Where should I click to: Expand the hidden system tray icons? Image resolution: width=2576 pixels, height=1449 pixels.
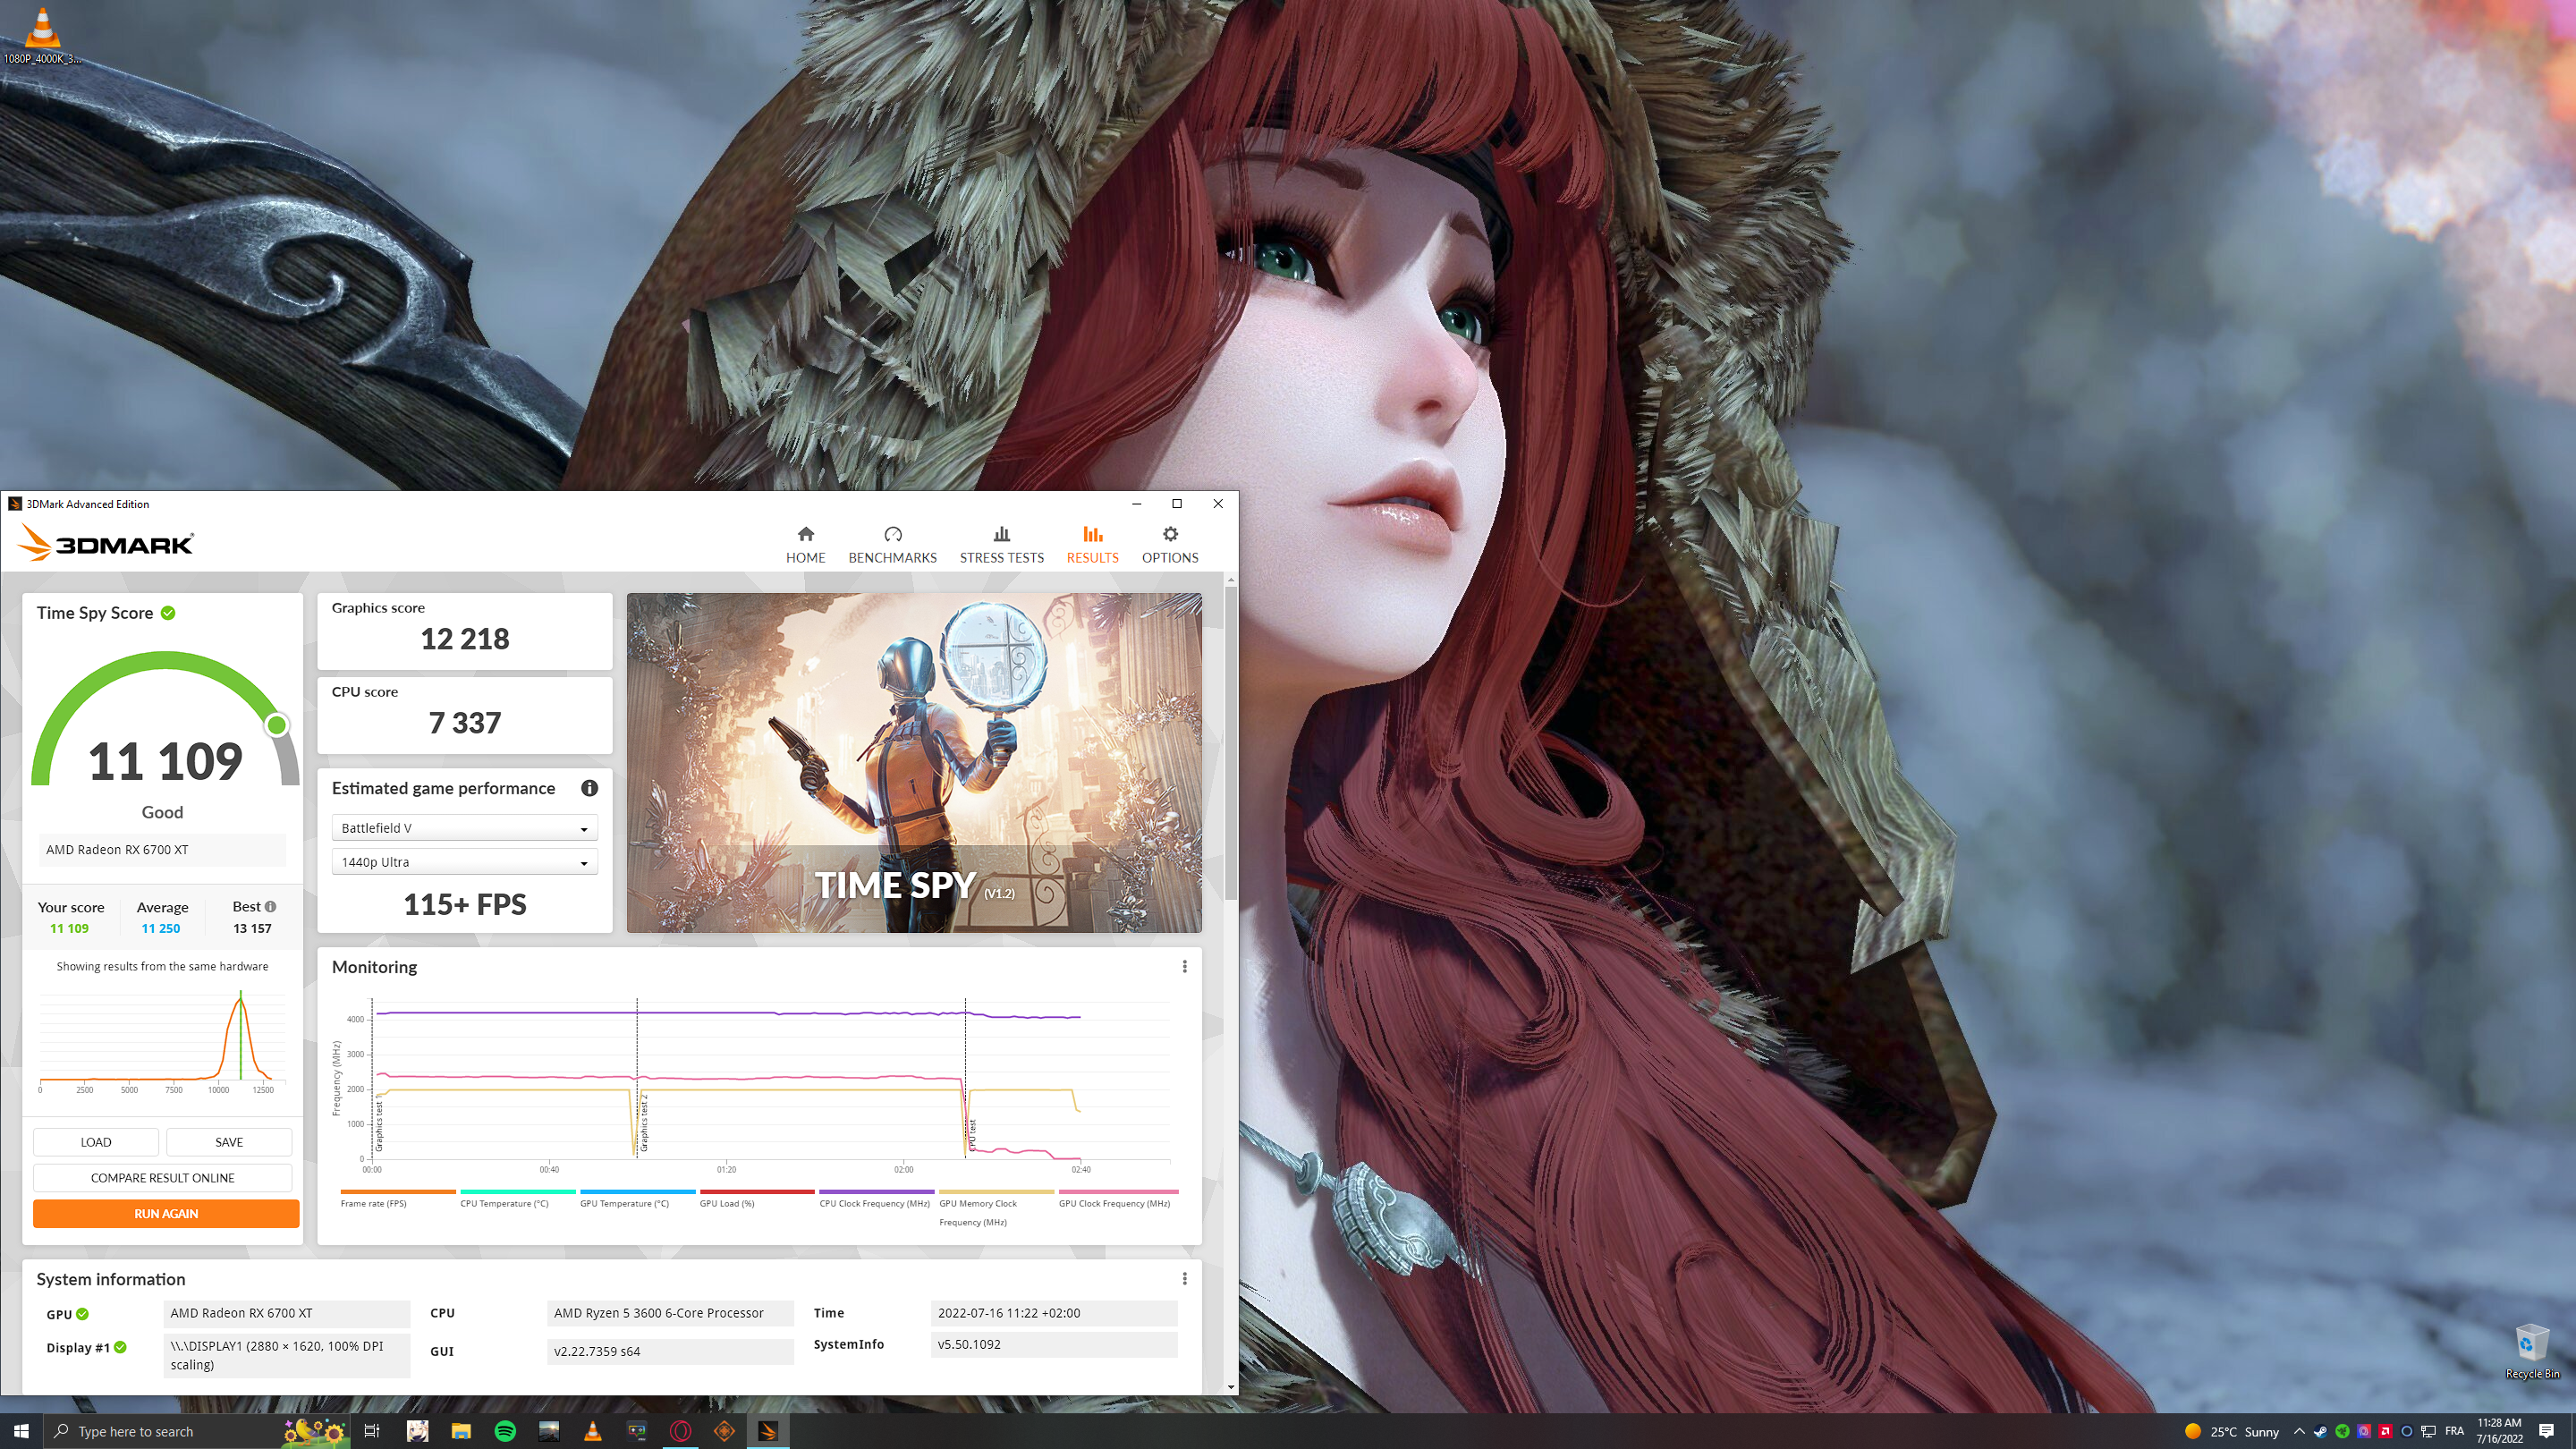tap(2299, 1431)
